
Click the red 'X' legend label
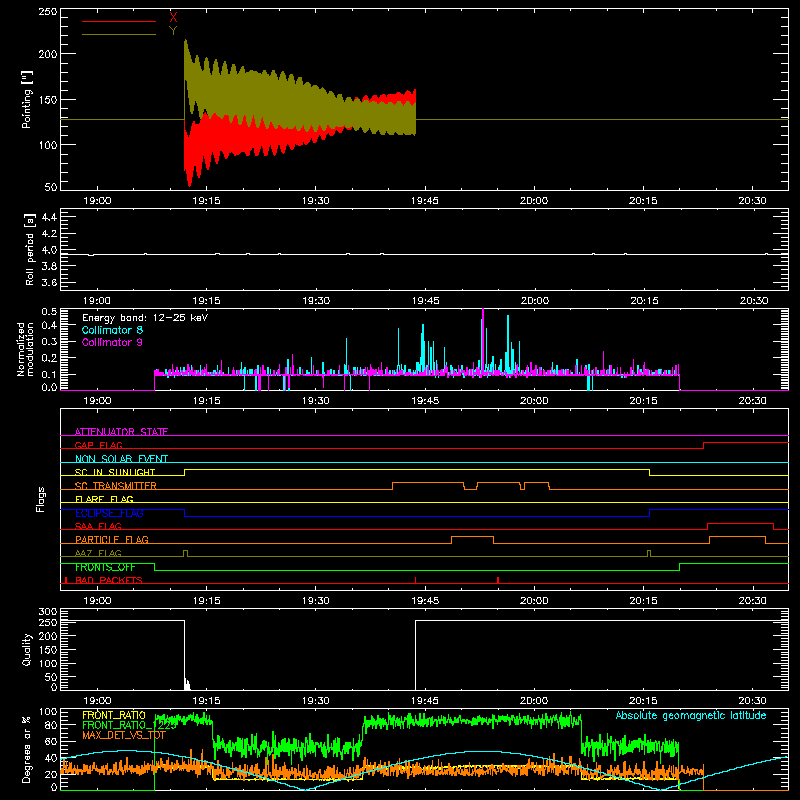pos(173,18)
